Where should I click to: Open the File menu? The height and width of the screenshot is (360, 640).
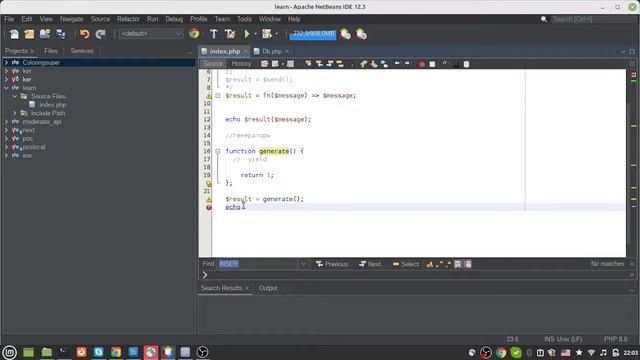(x=9, y=19)
